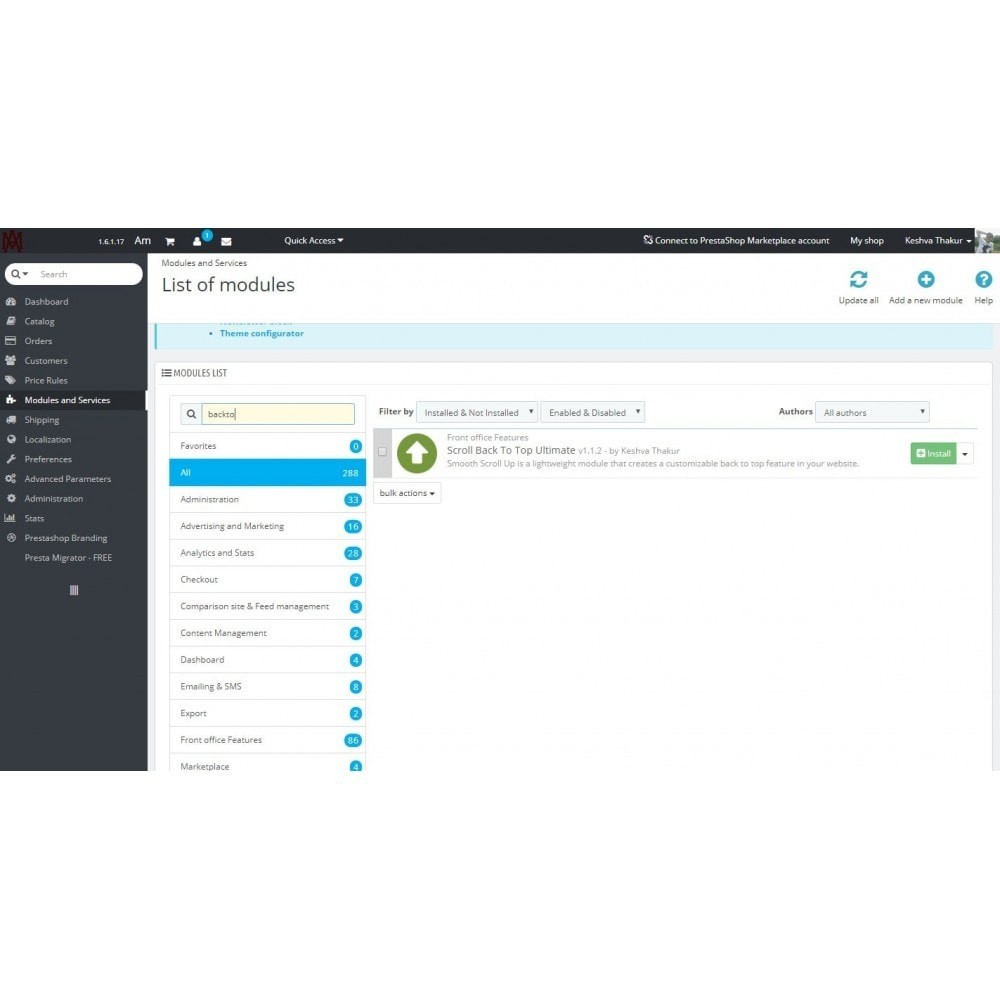This screenshot has width=1000, height=1000.
Task: Open the customer notifications person icon
Action: tap(197, 241)
